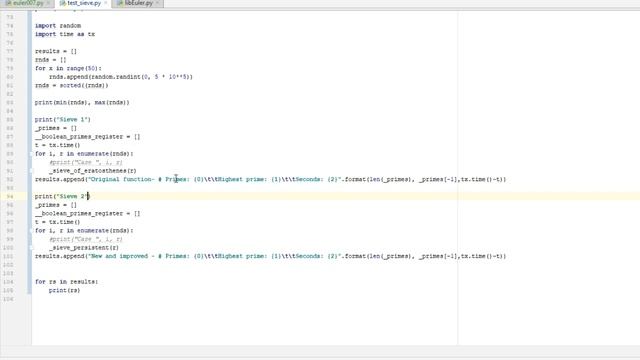Click the rnds.append(random.randint(...)) line
Viewport: 640px width, 360px height.
pyautogui.click(x=121, y=77)
